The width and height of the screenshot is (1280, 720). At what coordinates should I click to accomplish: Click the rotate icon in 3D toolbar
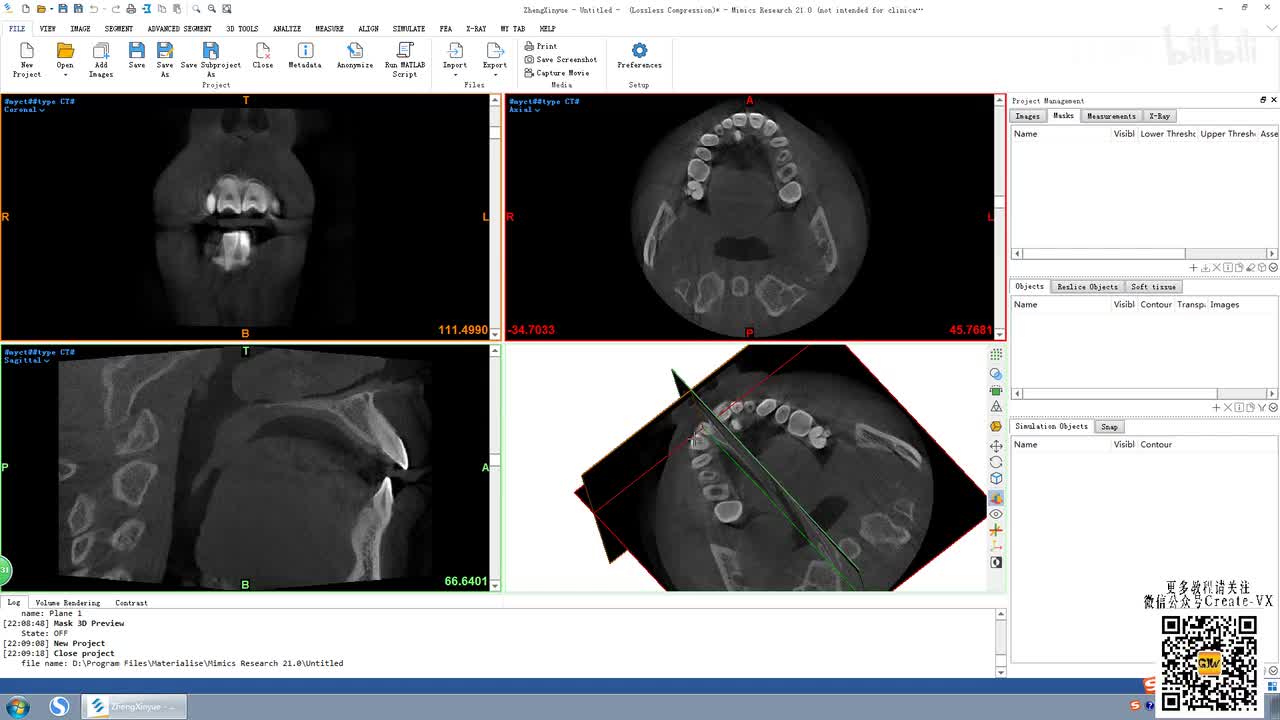click(996, 462)
